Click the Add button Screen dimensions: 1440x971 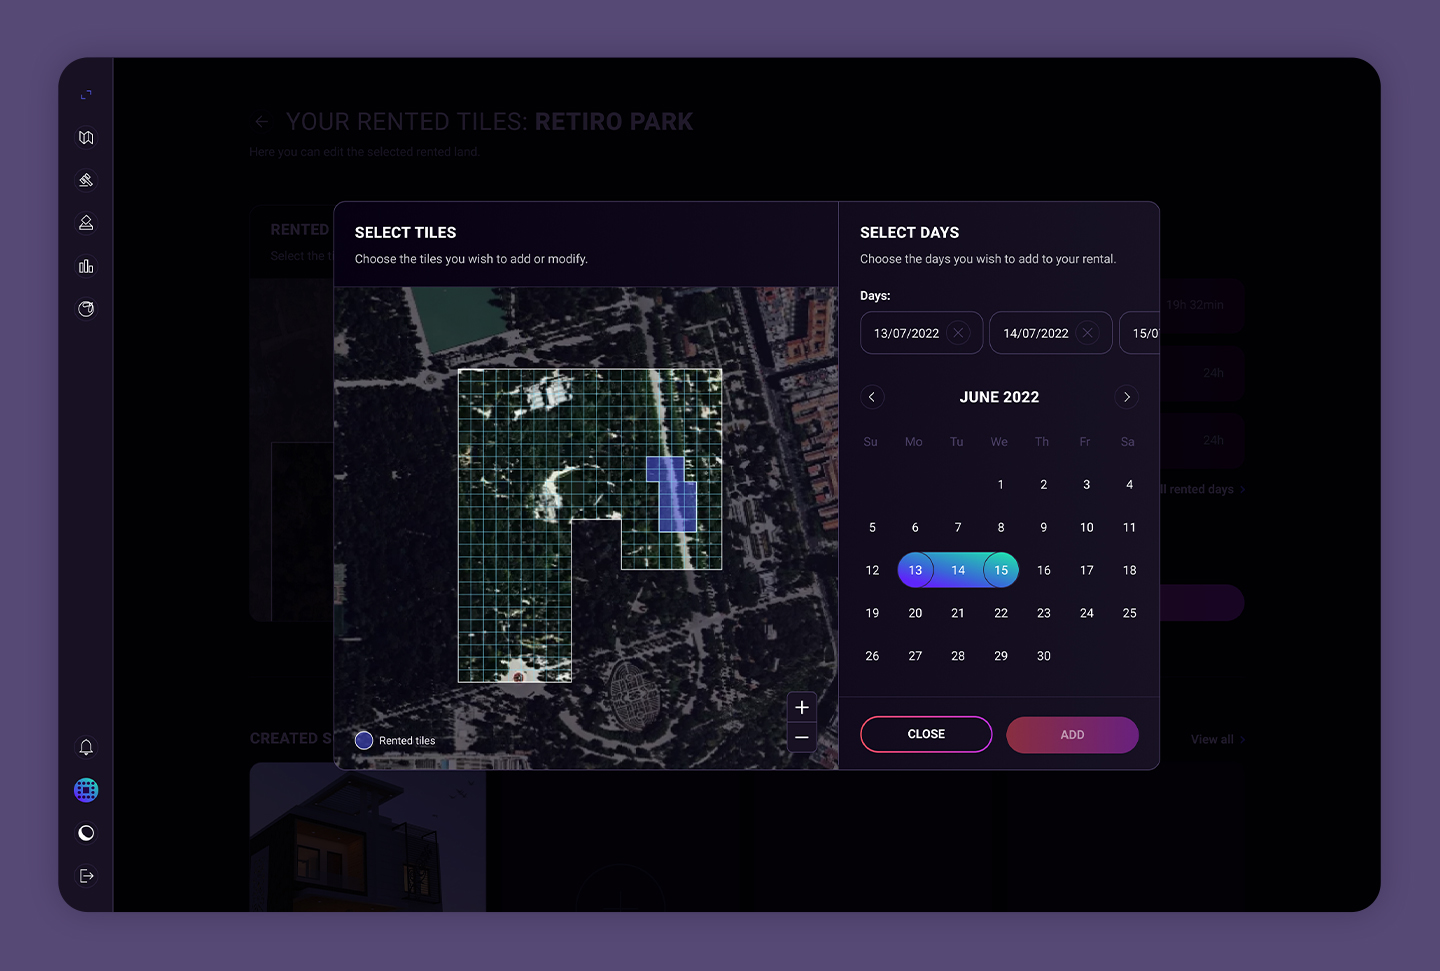1072,734
